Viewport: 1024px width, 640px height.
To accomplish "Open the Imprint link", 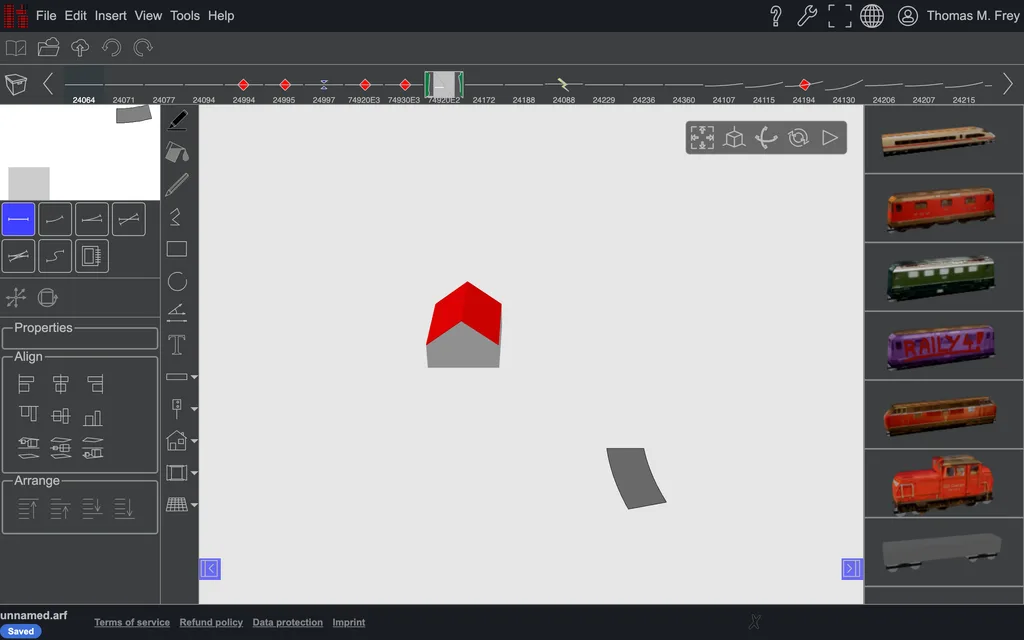I will coord(349,622).
